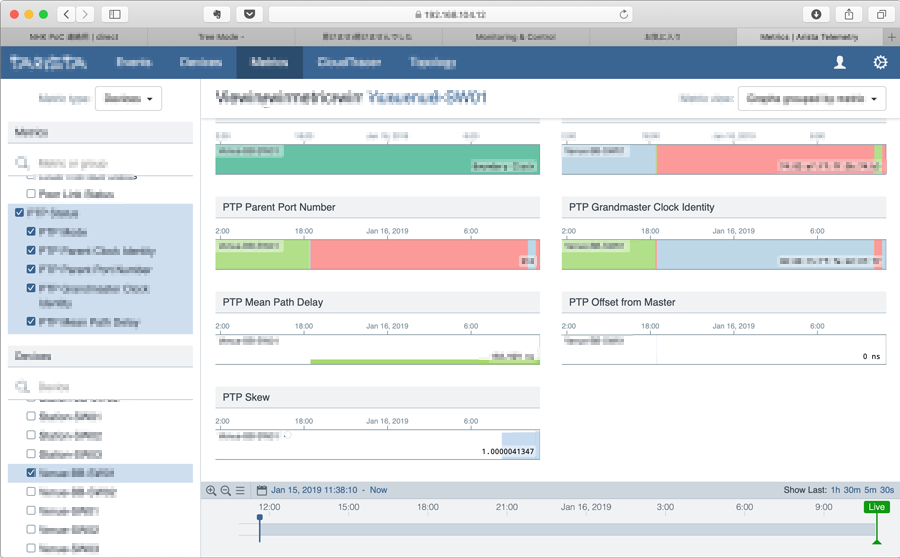The width and height of the screenshot is (900, 558).
Task: Switch to the Devices nav tab
Action: tap(200, 62)
